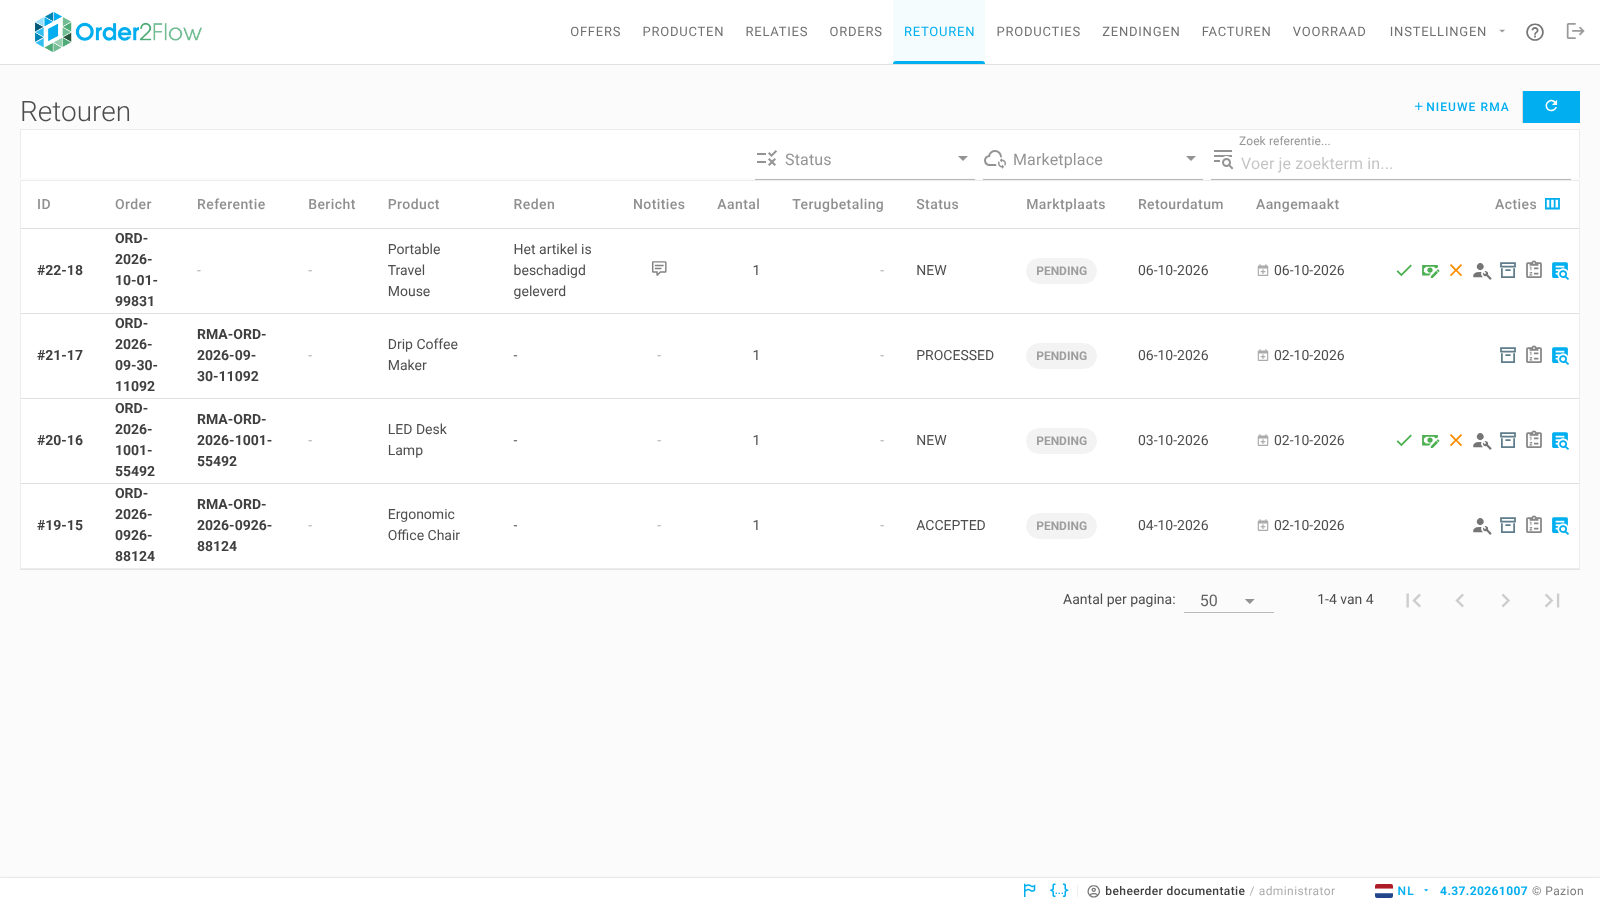Image resolution: width=1600 pixels, height=900 pixels.
Task: Accept return #22-18 with the green checkmark
Action: (x=1404, y=271)
